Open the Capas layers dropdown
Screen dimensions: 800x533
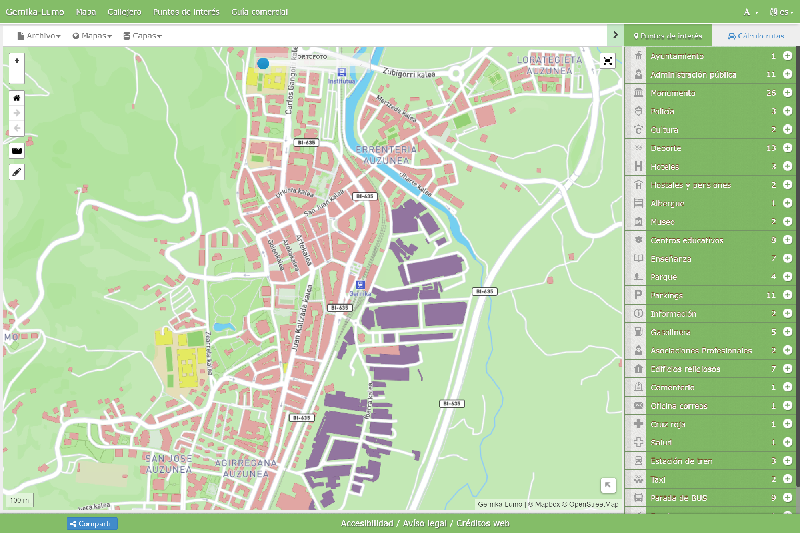click(142, 35)
